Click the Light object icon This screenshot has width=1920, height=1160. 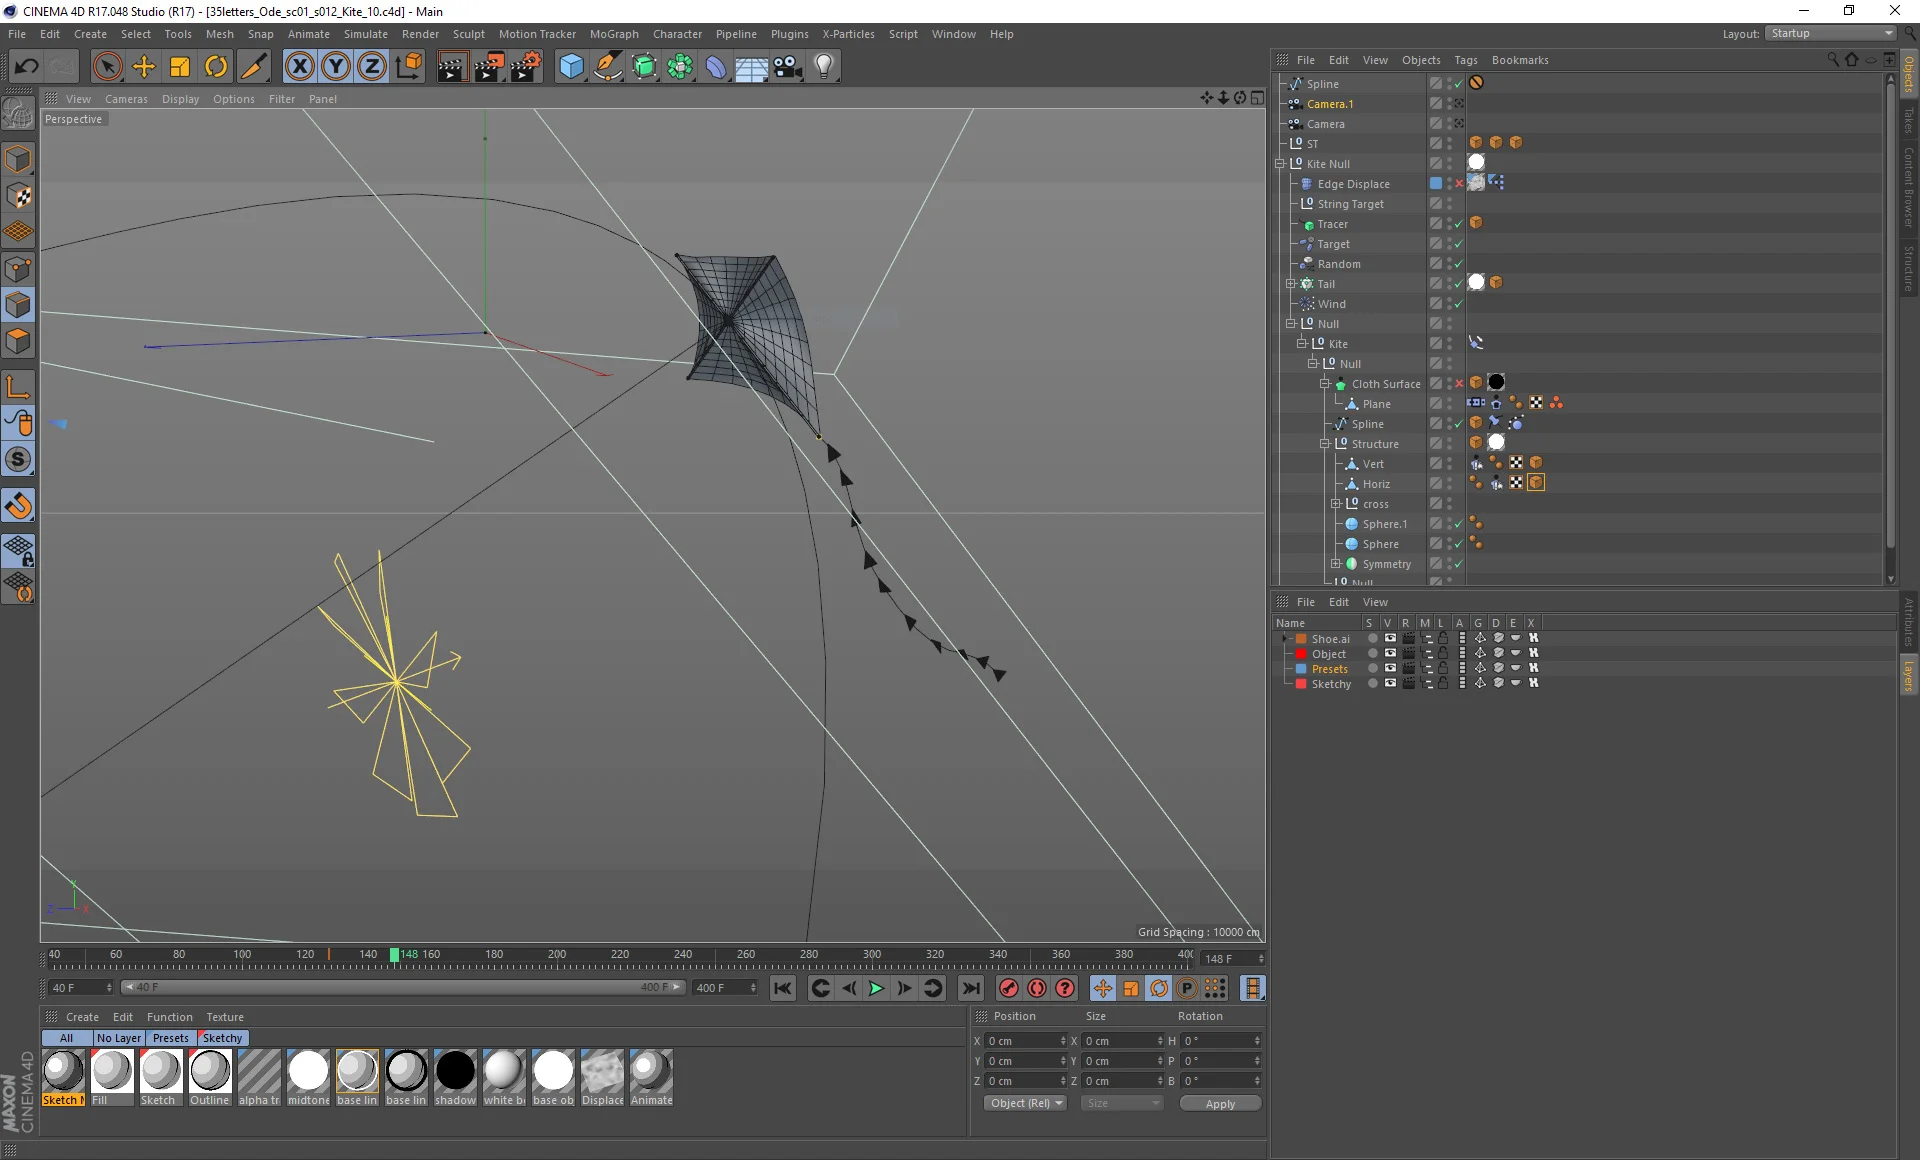click(x=824, y=67)
